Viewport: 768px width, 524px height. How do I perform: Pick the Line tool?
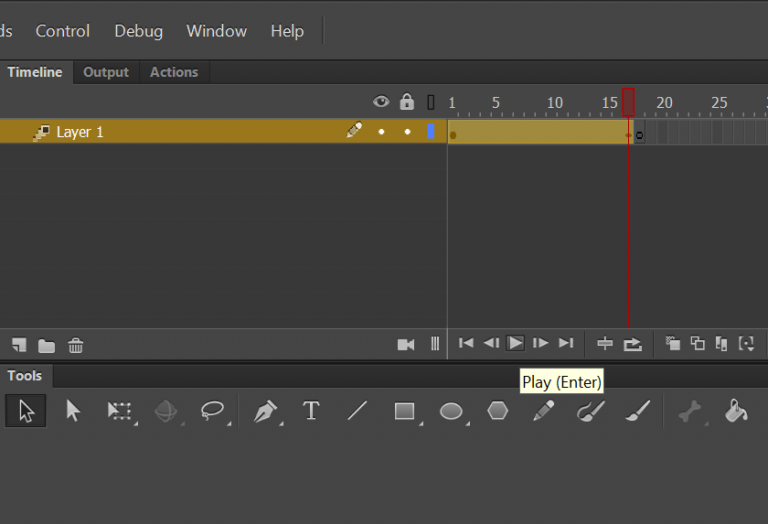[x=357, y=411]
